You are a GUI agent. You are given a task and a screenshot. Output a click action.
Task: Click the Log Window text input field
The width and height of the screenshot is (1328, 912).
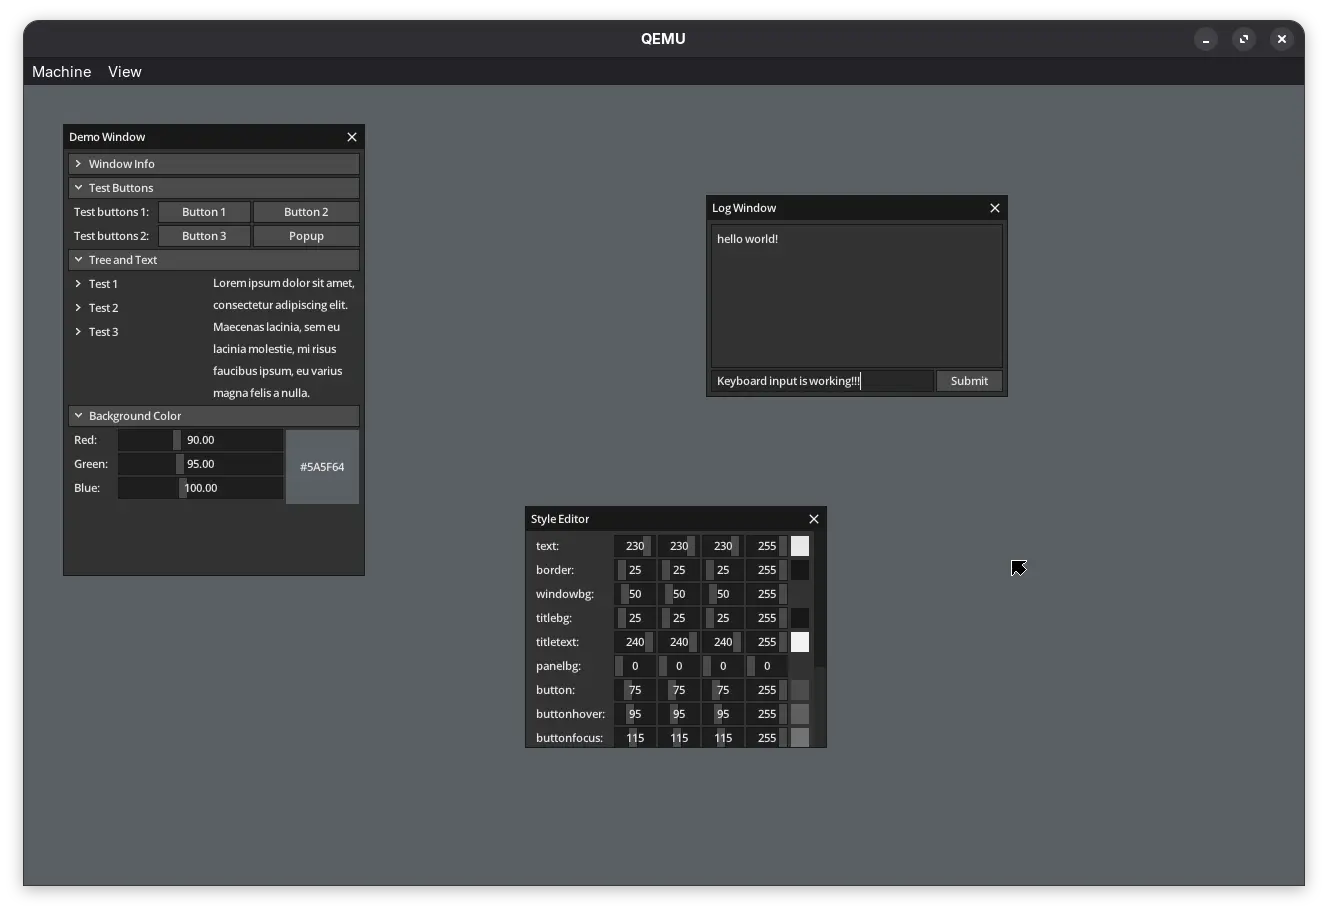tap(820, 381)
